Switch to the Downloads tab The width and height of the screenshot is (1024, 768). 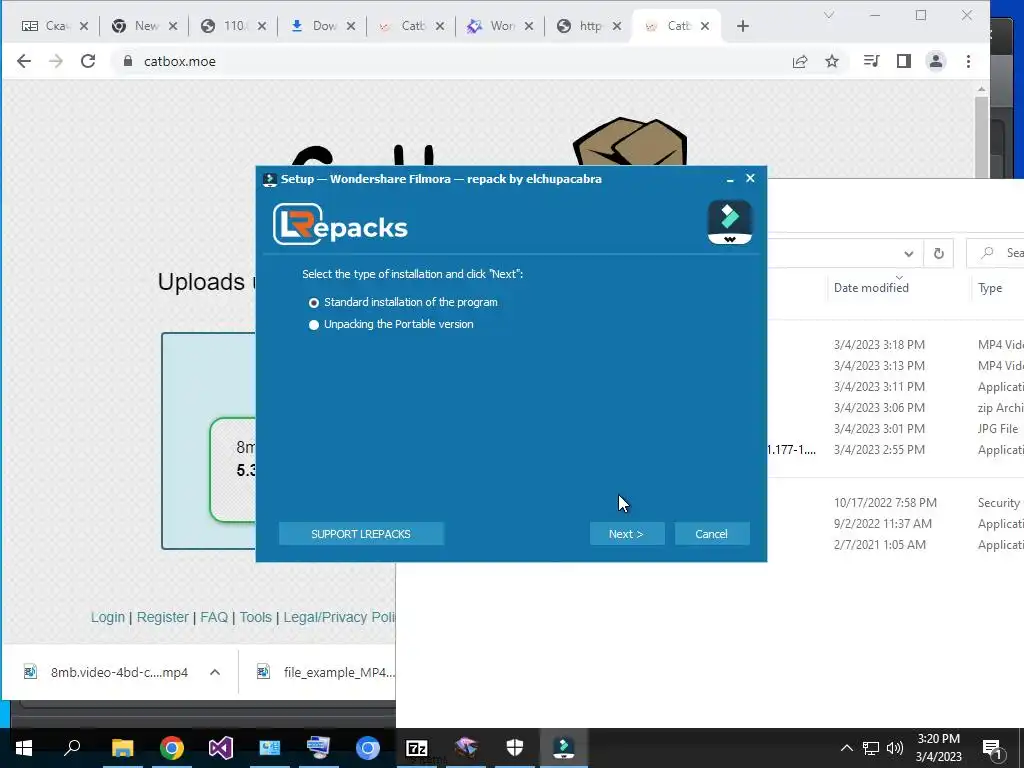click(x=321, y=26)
